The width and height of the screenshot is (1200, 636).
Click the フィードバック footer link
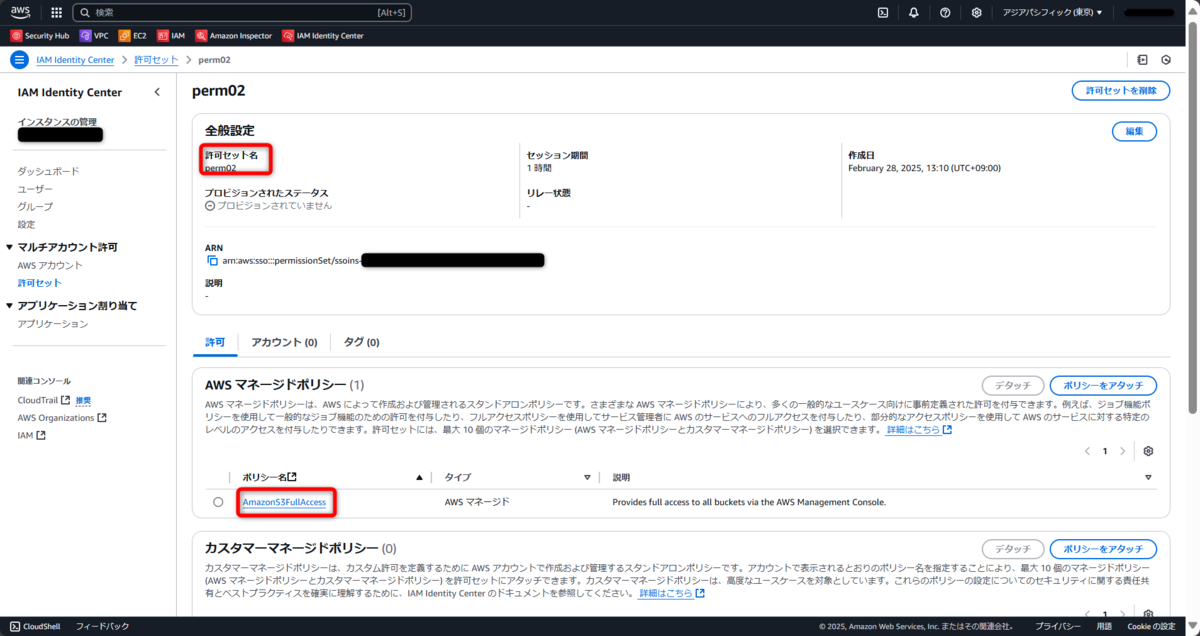click(x=102, y=626)
